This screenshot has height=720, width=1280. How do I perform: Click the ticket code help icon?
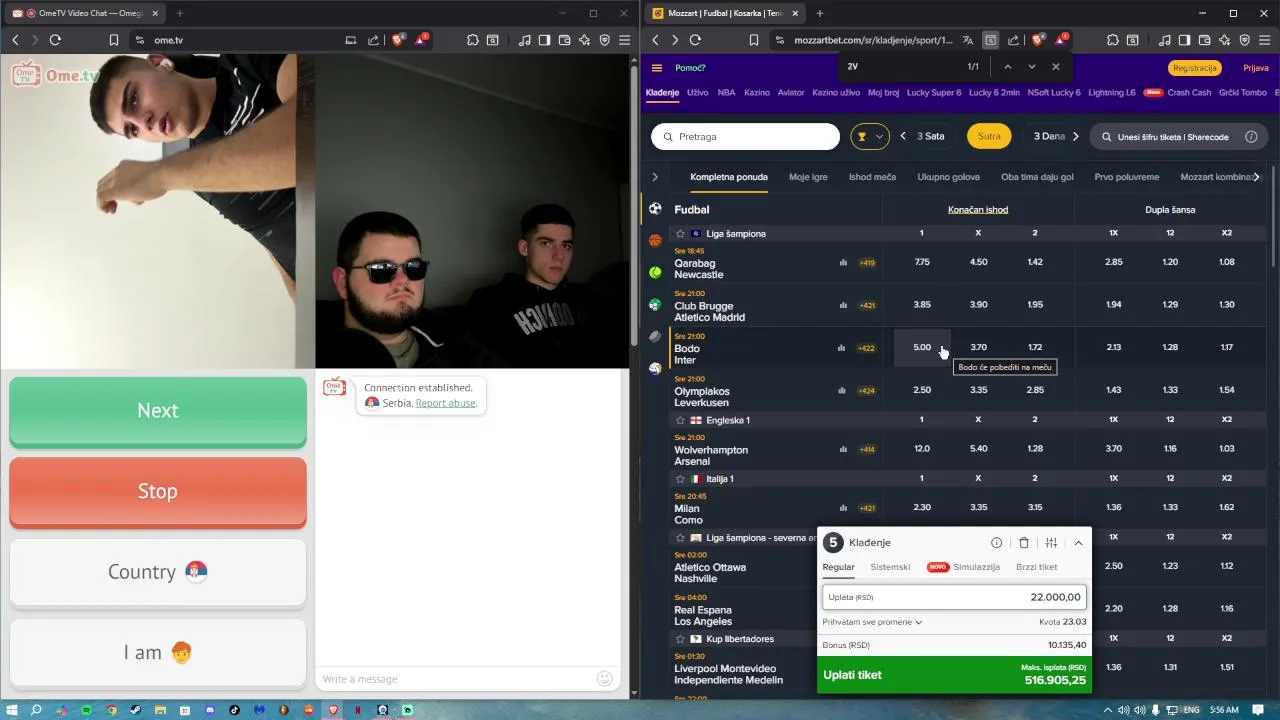click(x=1251, y=137)
